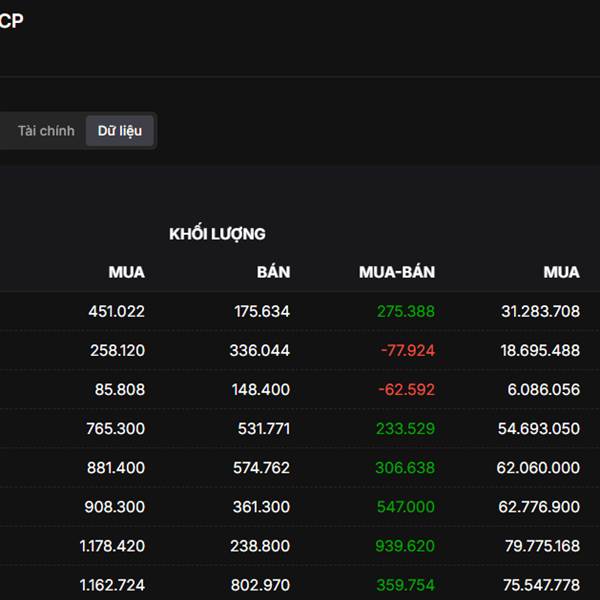This screenshot has height=600, width=600.
Task: Select buy value cell 6.086.056
Action: [544, 390]
